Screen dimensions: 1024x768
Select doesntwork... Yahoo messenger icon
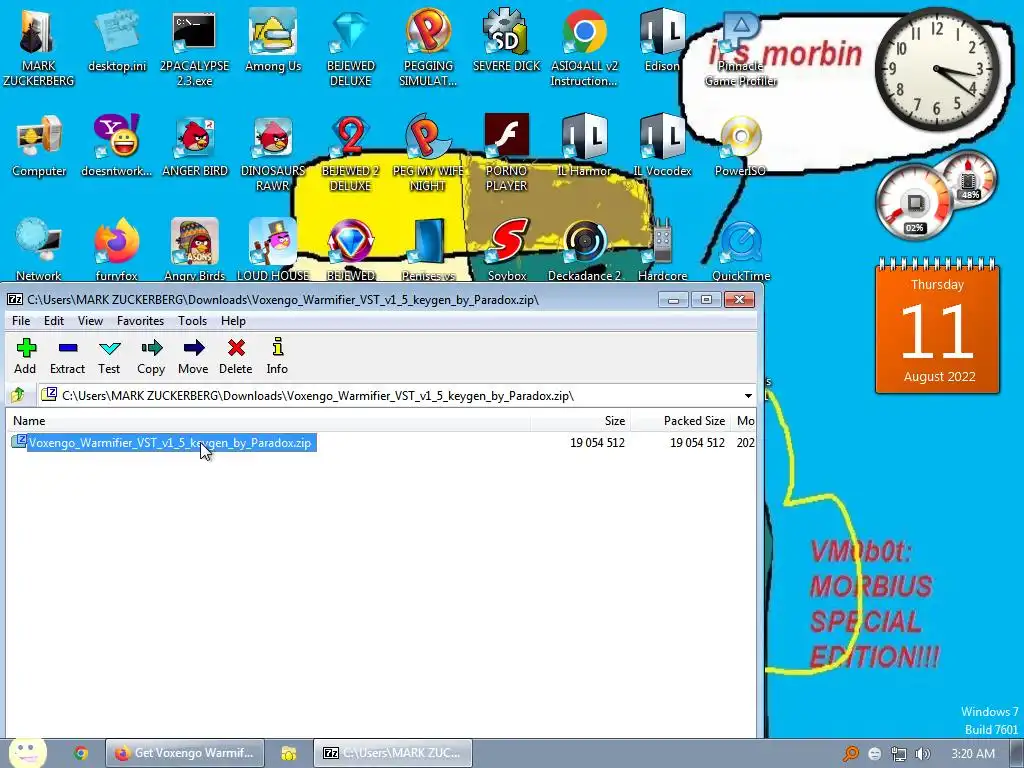coord(116,146)
